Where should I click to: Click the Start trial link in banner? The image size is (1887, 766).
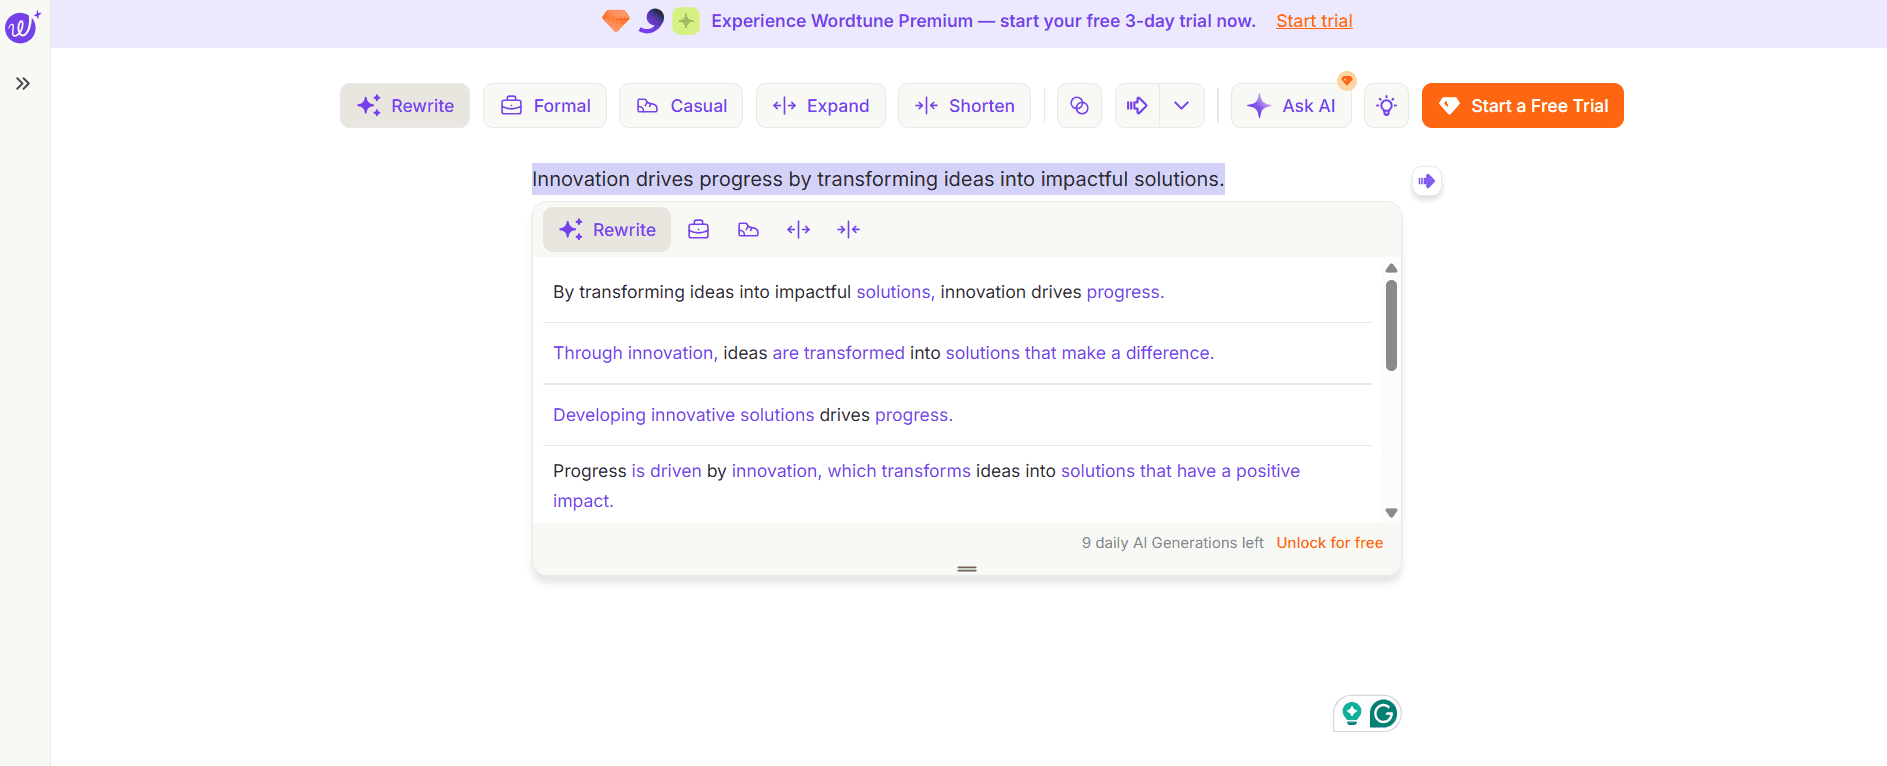pos(1313,21)
